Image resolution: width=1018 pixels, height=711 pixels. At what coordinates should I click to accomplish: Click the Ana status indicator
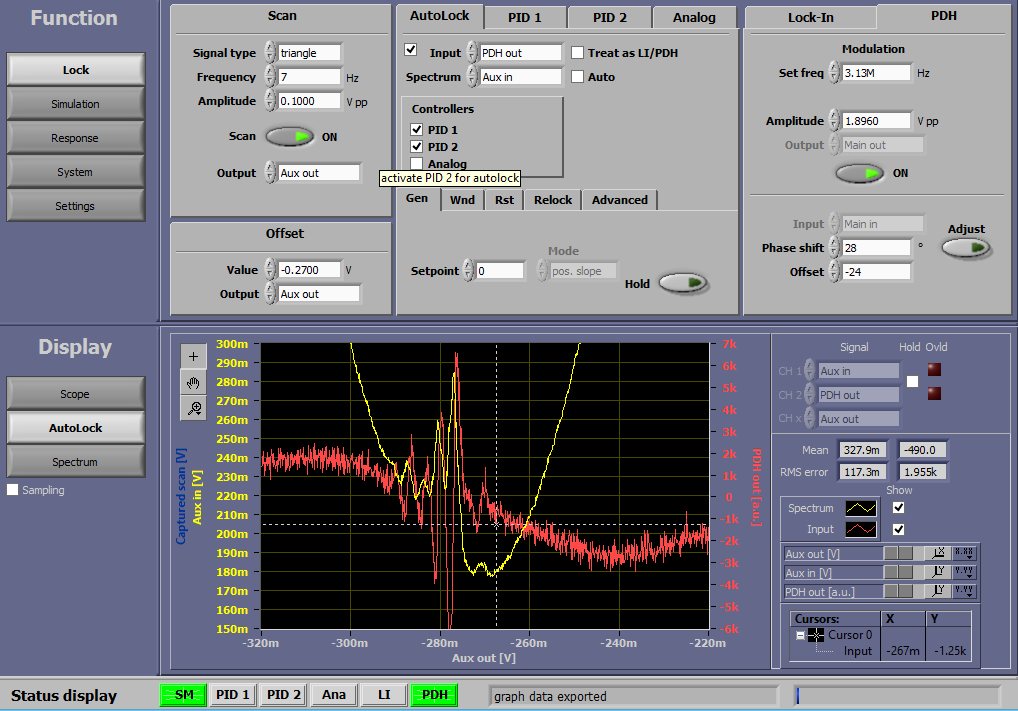(334, 695)
